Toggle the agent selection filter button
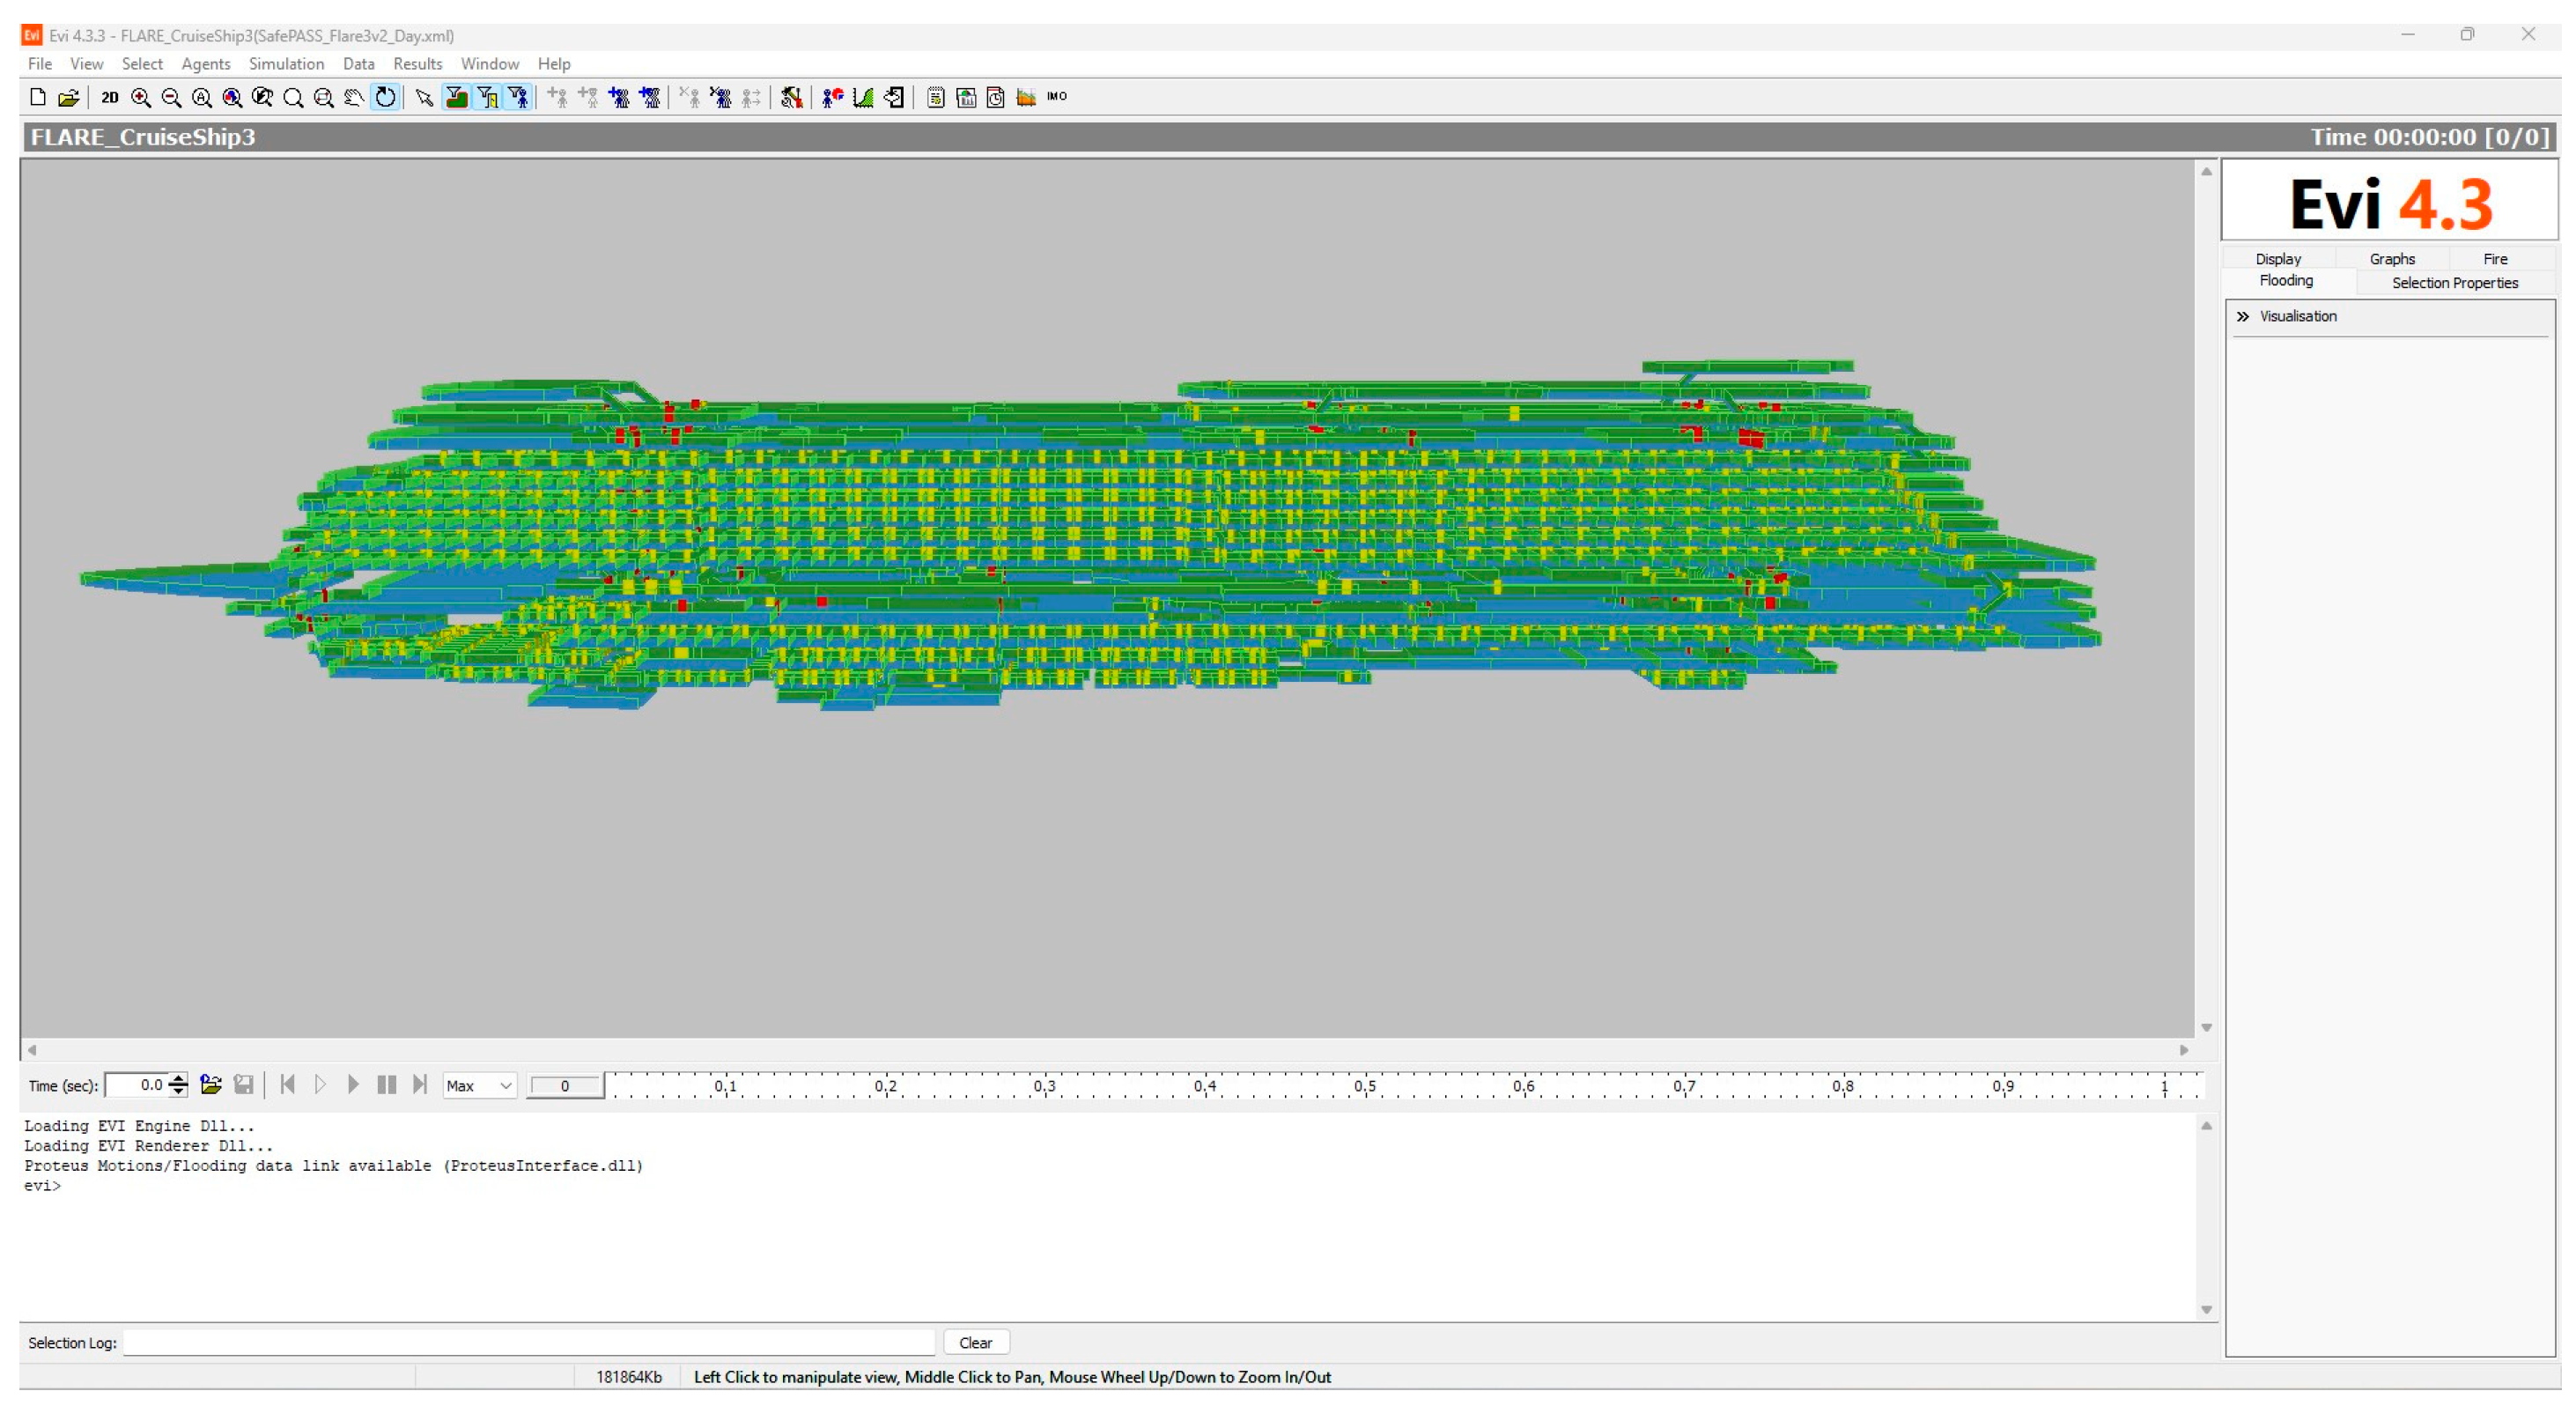Image resolution: width=2576 pixels, height=1406 pixels. (x=518, y=97)
